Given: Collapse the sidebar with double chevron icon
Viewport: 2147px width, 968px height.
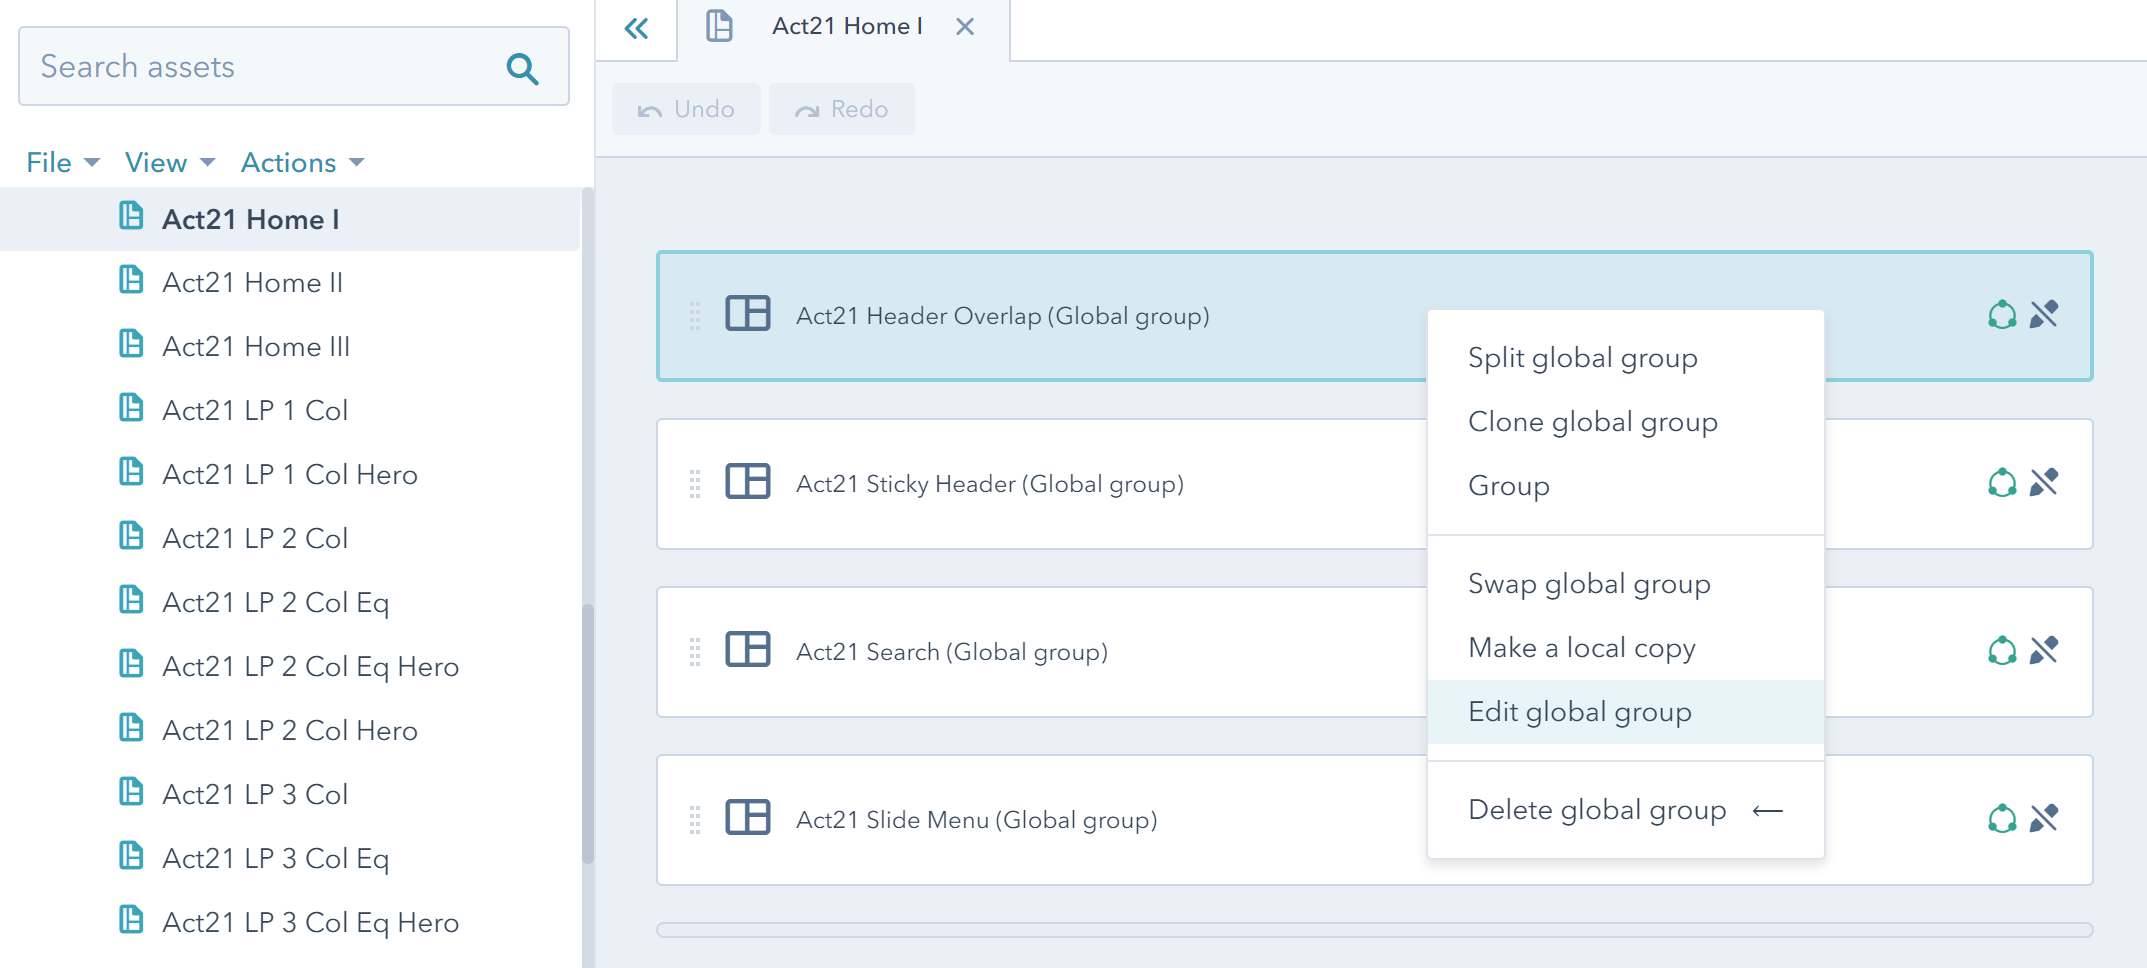Looking at the screenshot, I should click(636, 28).
